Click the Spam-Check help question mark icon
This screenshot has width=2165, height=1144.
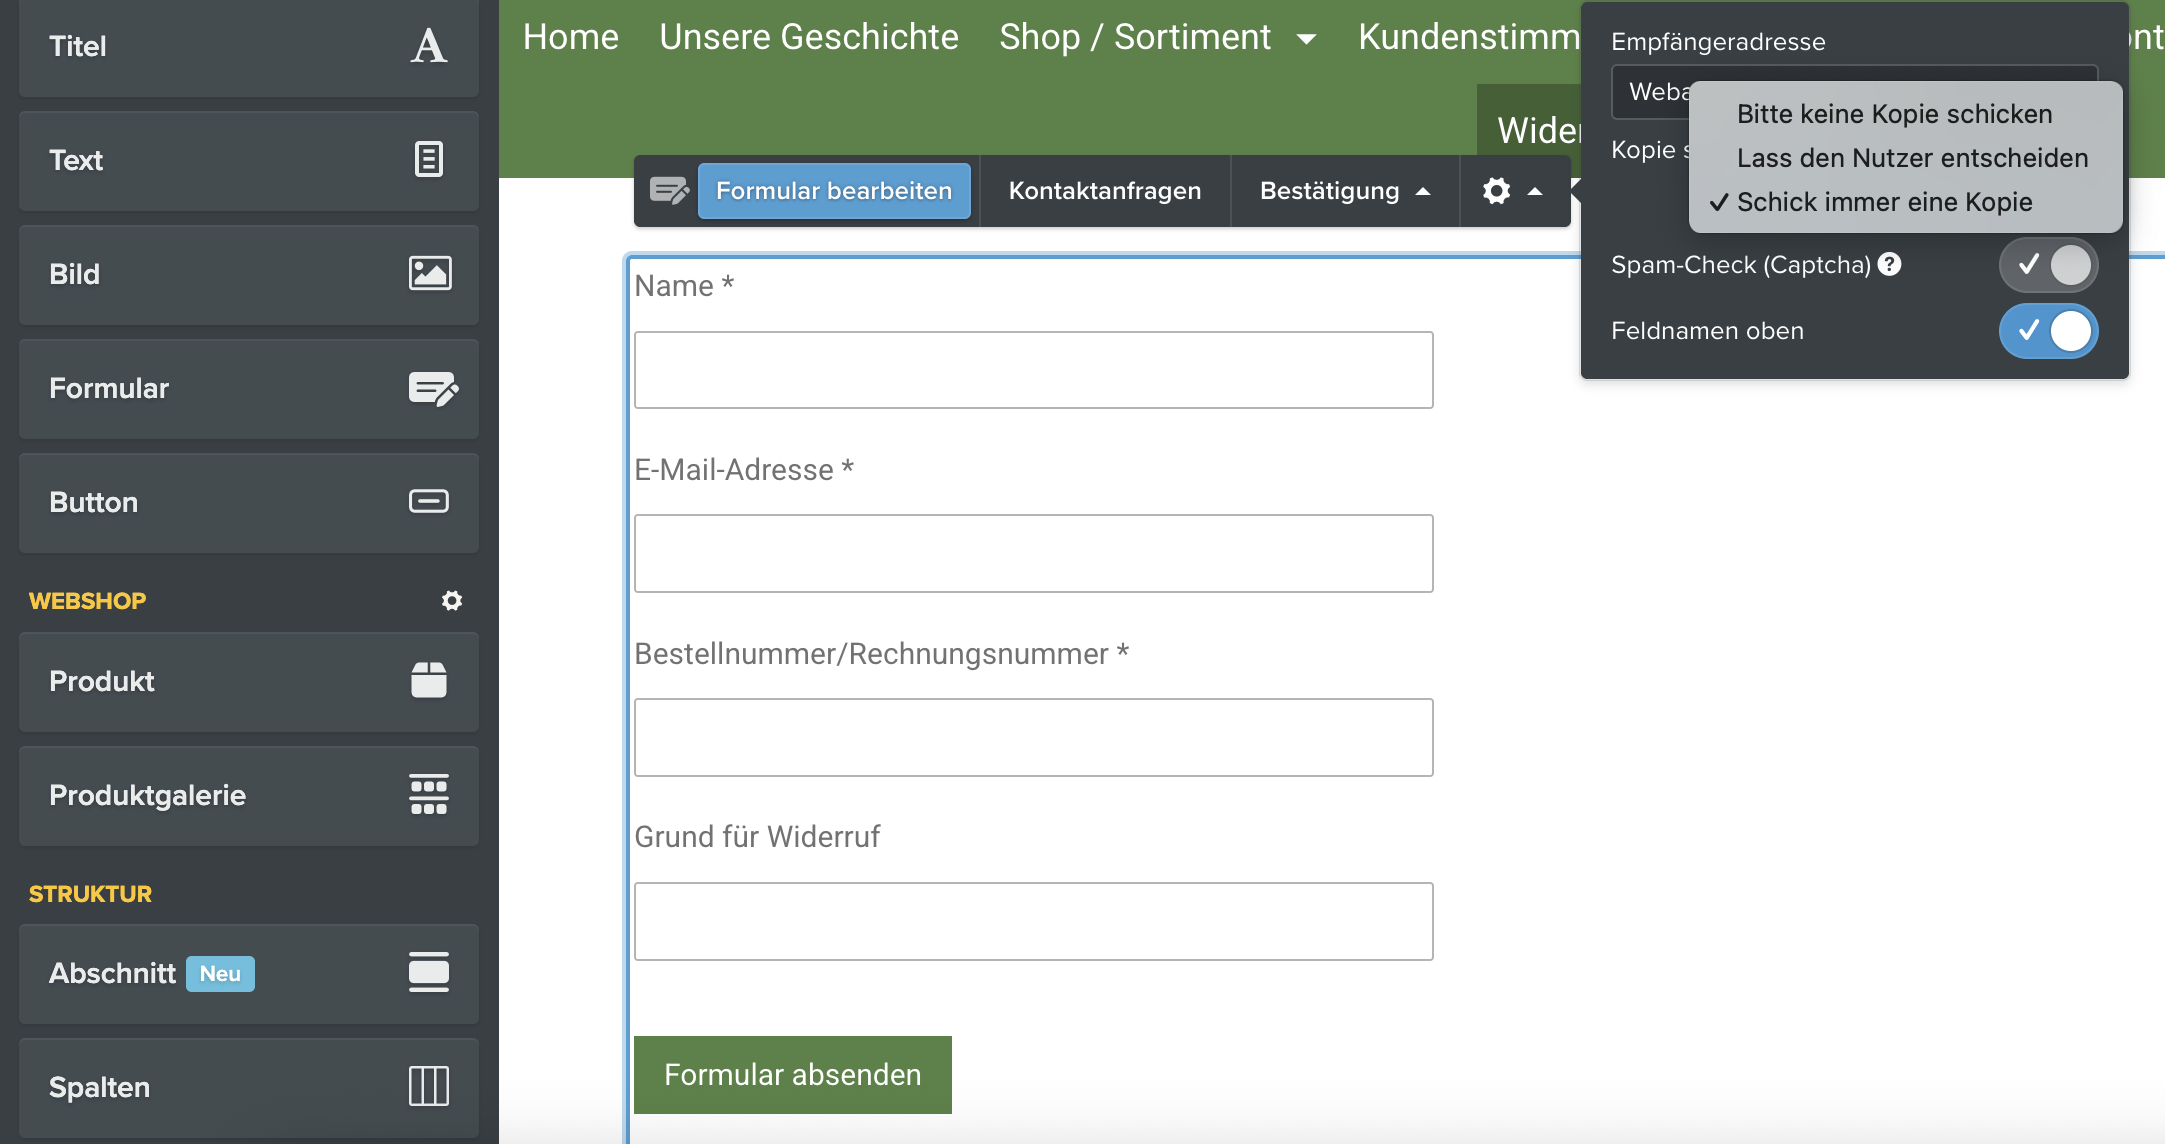point(1889,264)
